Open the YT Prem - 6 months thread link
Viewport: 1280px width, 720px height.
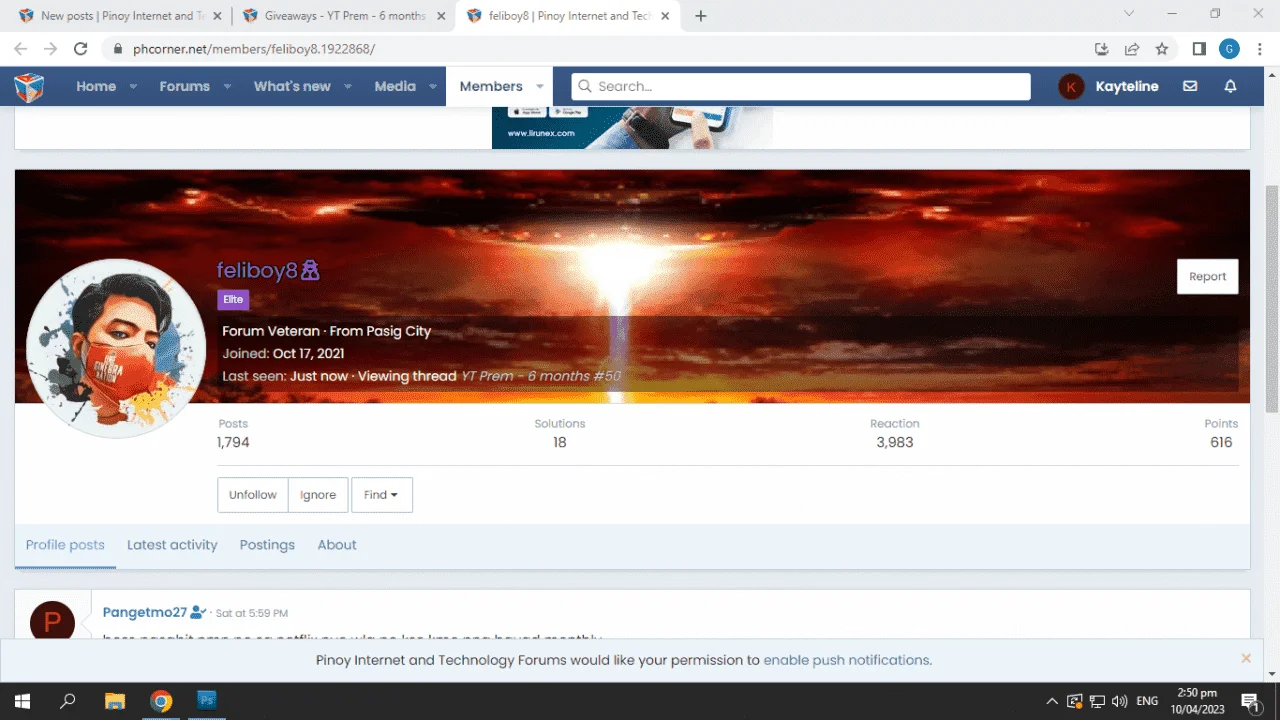[x=541, y=376]
